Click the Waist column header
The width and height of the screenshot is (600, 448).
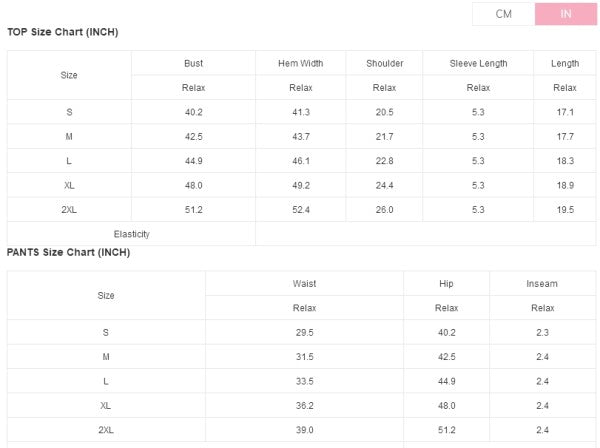tap(304, 284)
